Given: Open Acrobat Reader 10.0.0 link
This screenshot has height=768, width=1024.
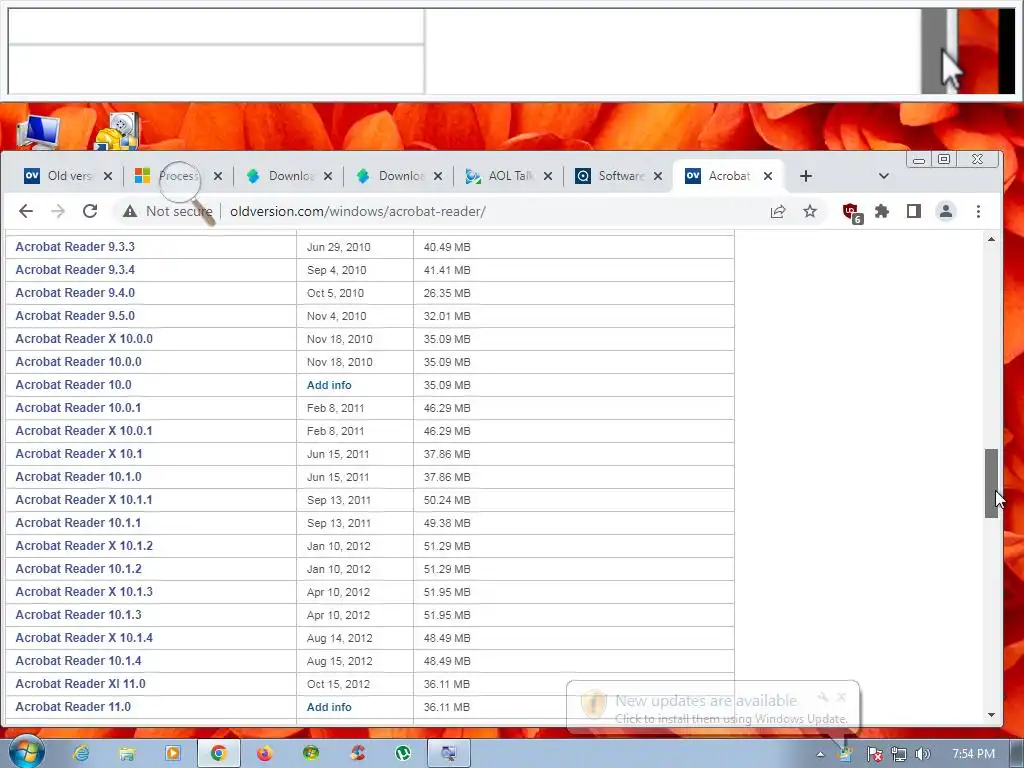Looking at the screenshot, I should [x=78, y=361].
